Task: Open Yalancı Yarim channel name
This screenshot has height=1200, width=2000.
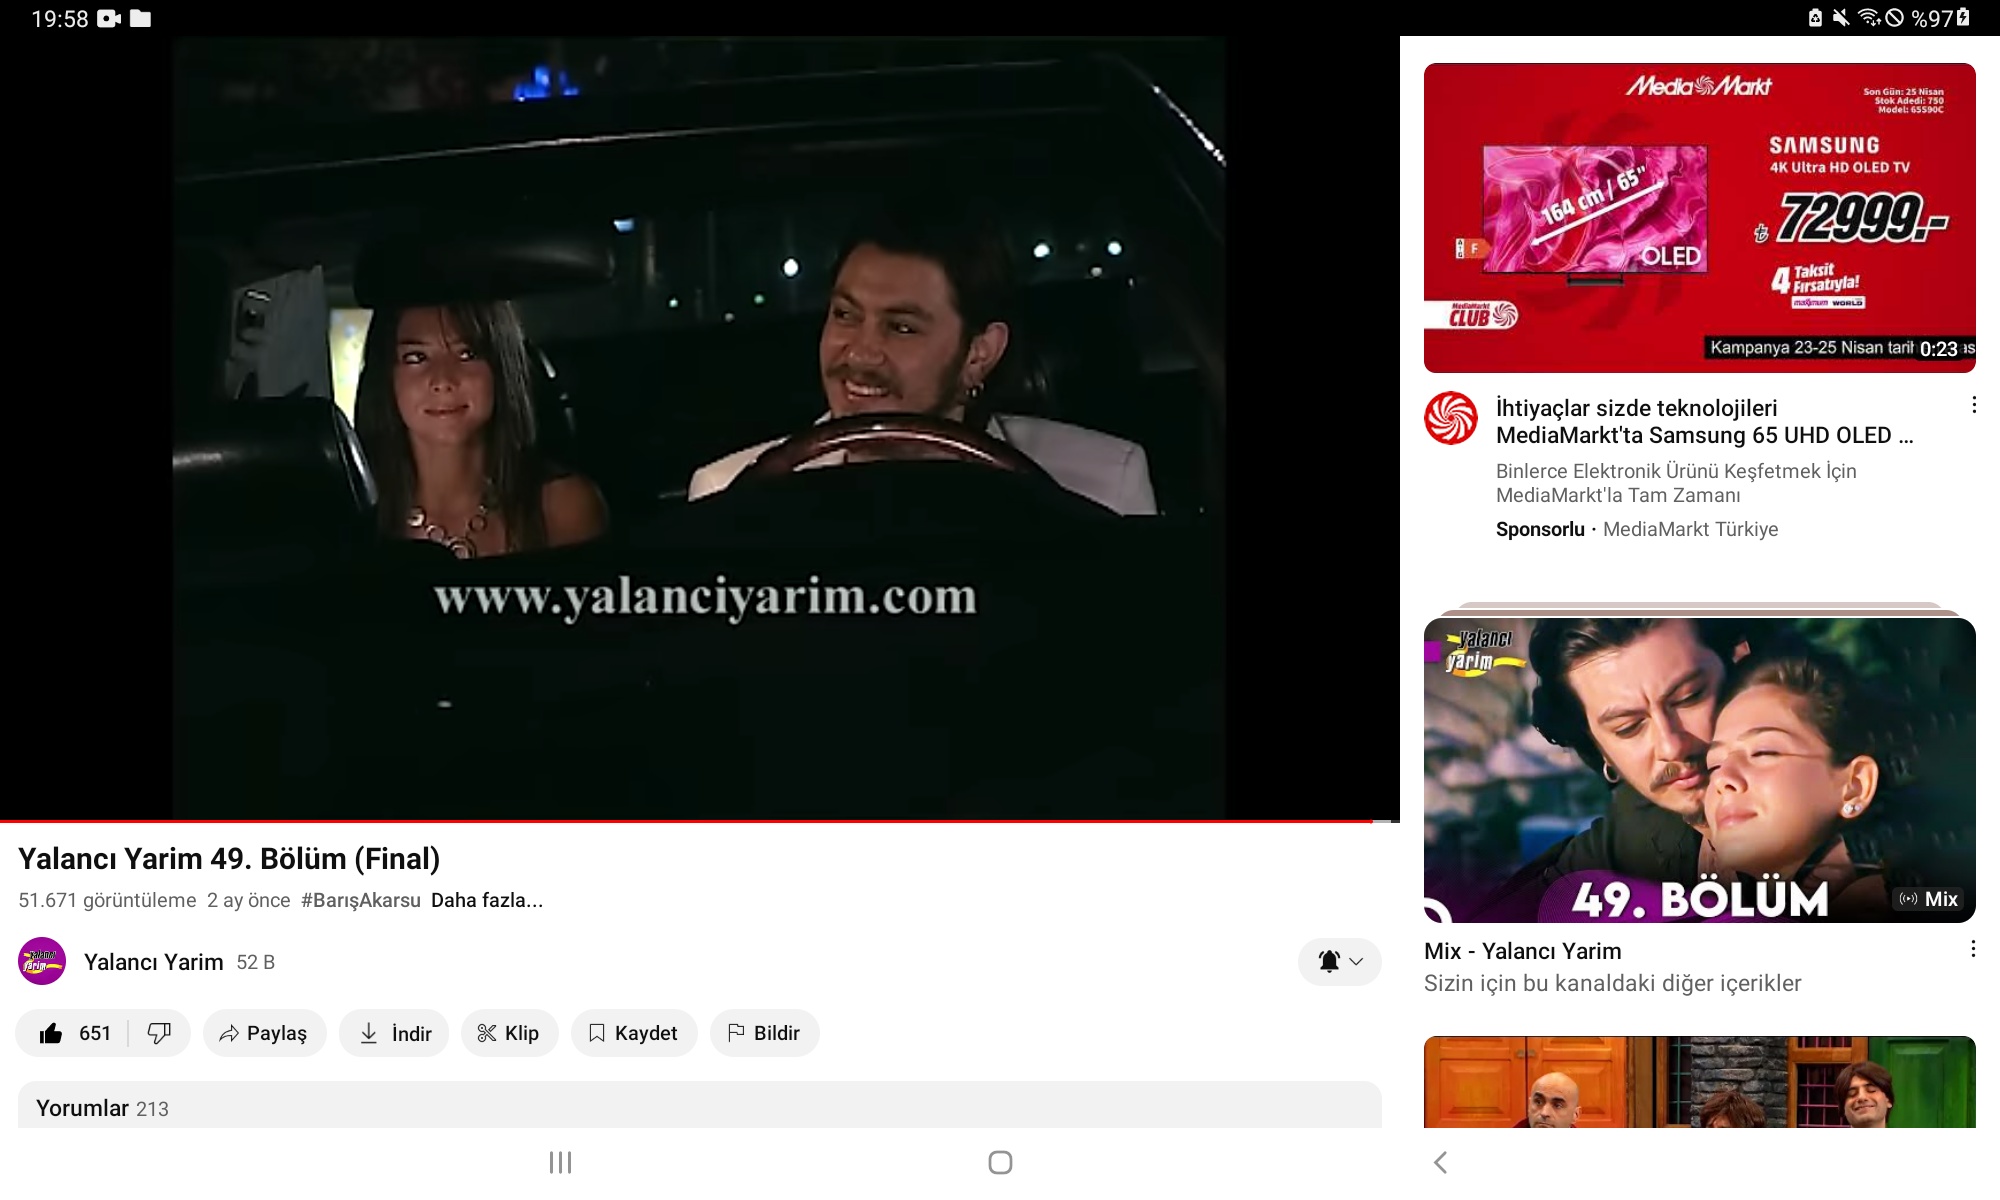Action: click(153, 962)
